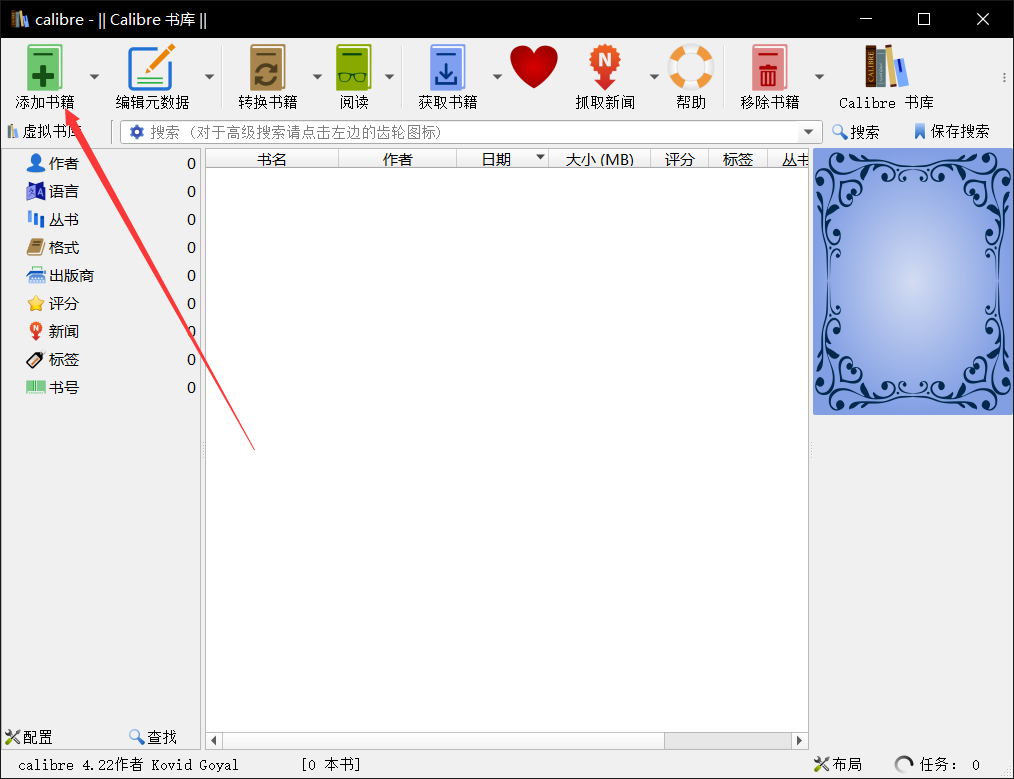Open the 布局 layout button
This screenshot has height=779, width=1014.
point(837,764)
